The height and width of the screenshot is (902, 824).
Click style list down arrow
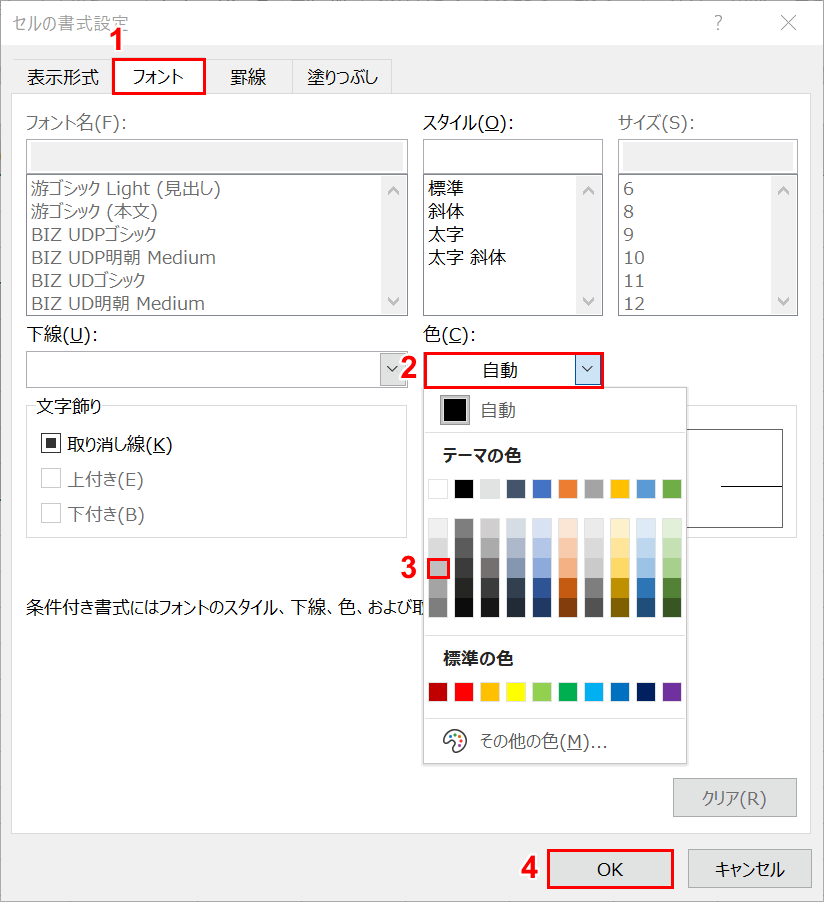coord(588,301)
